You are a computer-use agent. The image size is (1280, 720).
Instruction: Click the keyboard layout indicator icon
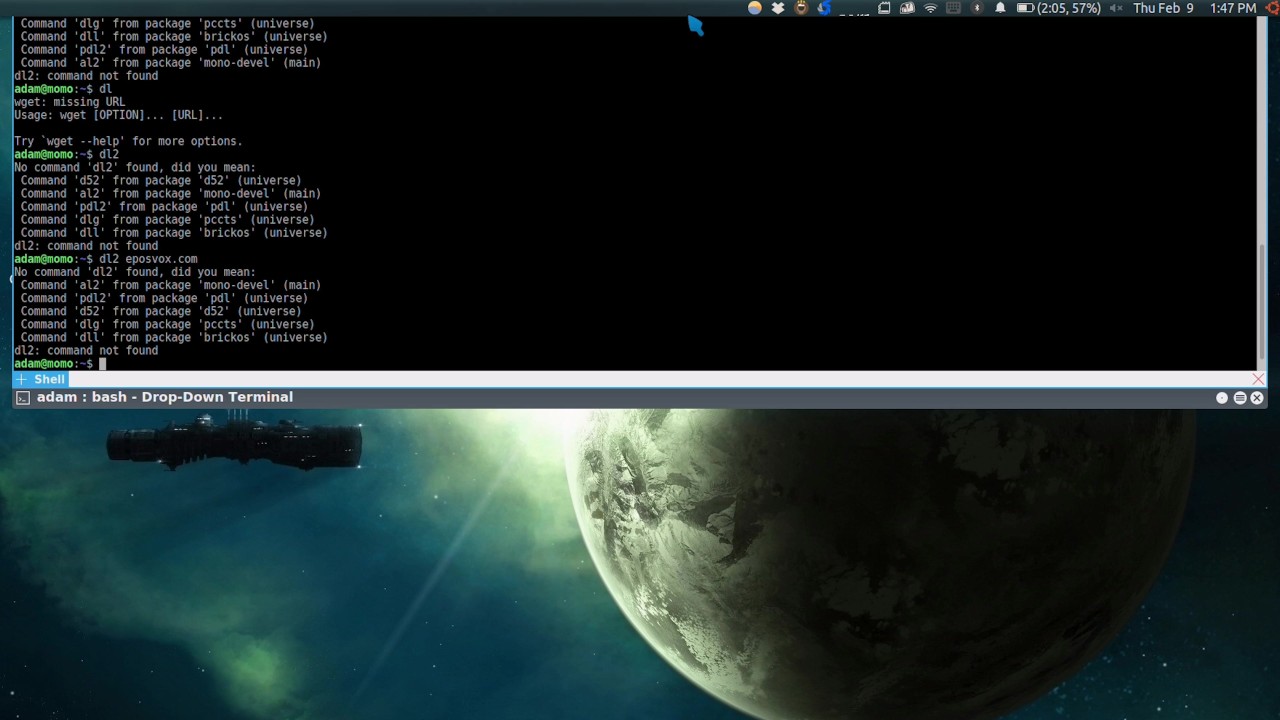(x=953, y=8)
